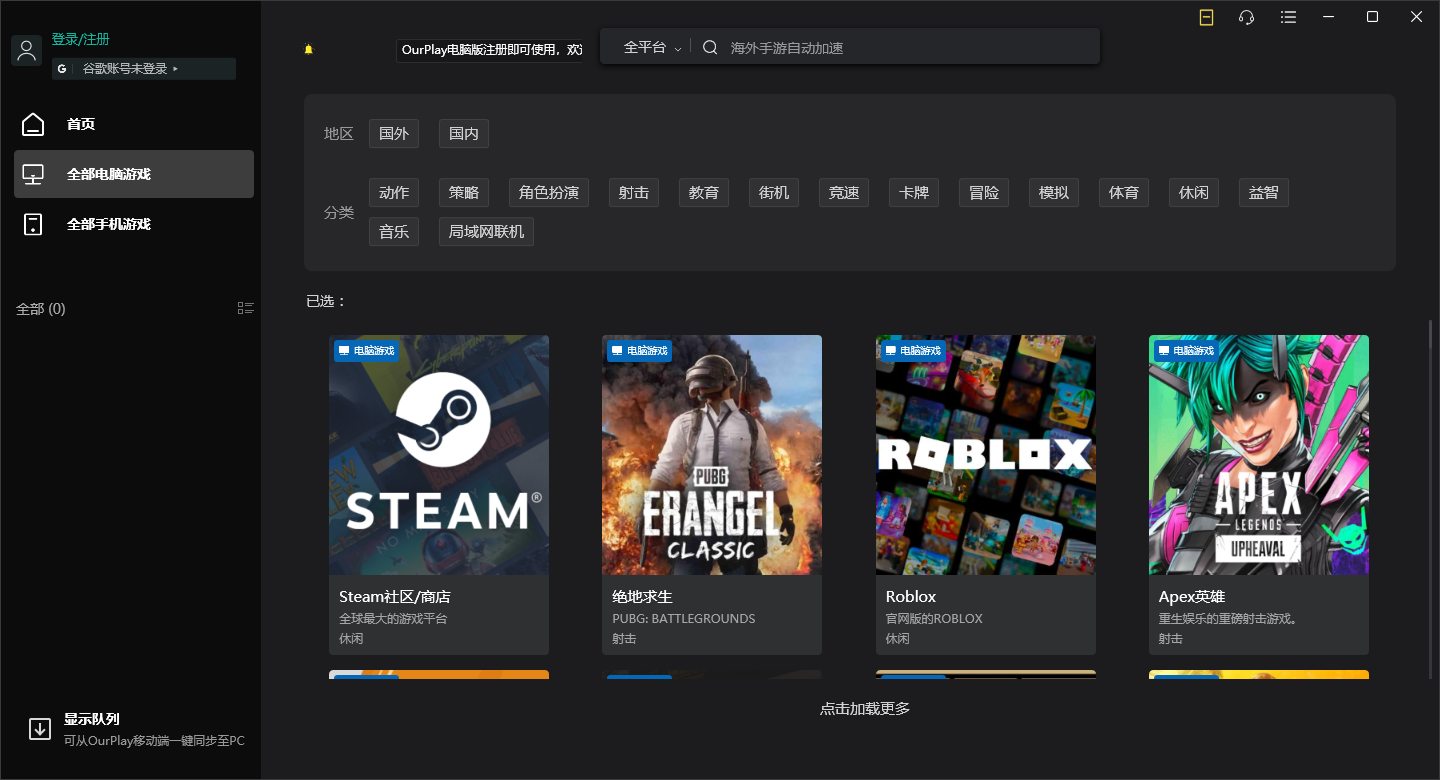Select the 首页 home icon in sidebar
Image resolution: width=1440 pixels, height=780 pixels.
coord(33,123)
